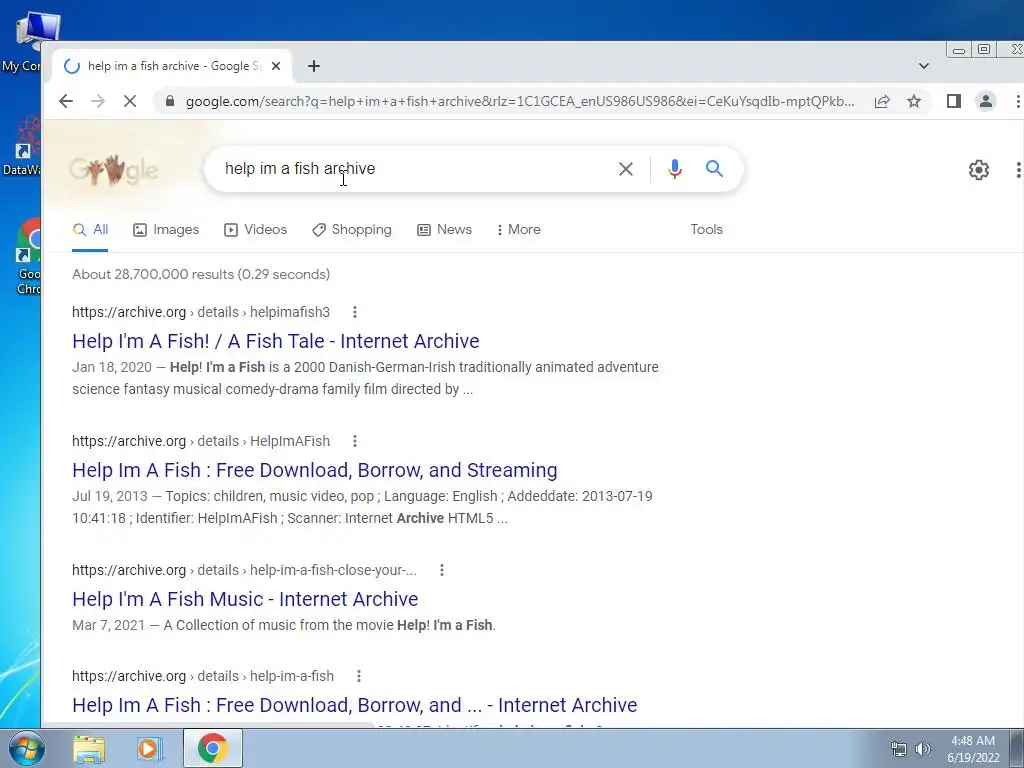The height and width of the screenshot is (768, 1024).
Task: Click the helpimafish3 archive.org URL breadcrumb
Action: [x=201, y=312]
